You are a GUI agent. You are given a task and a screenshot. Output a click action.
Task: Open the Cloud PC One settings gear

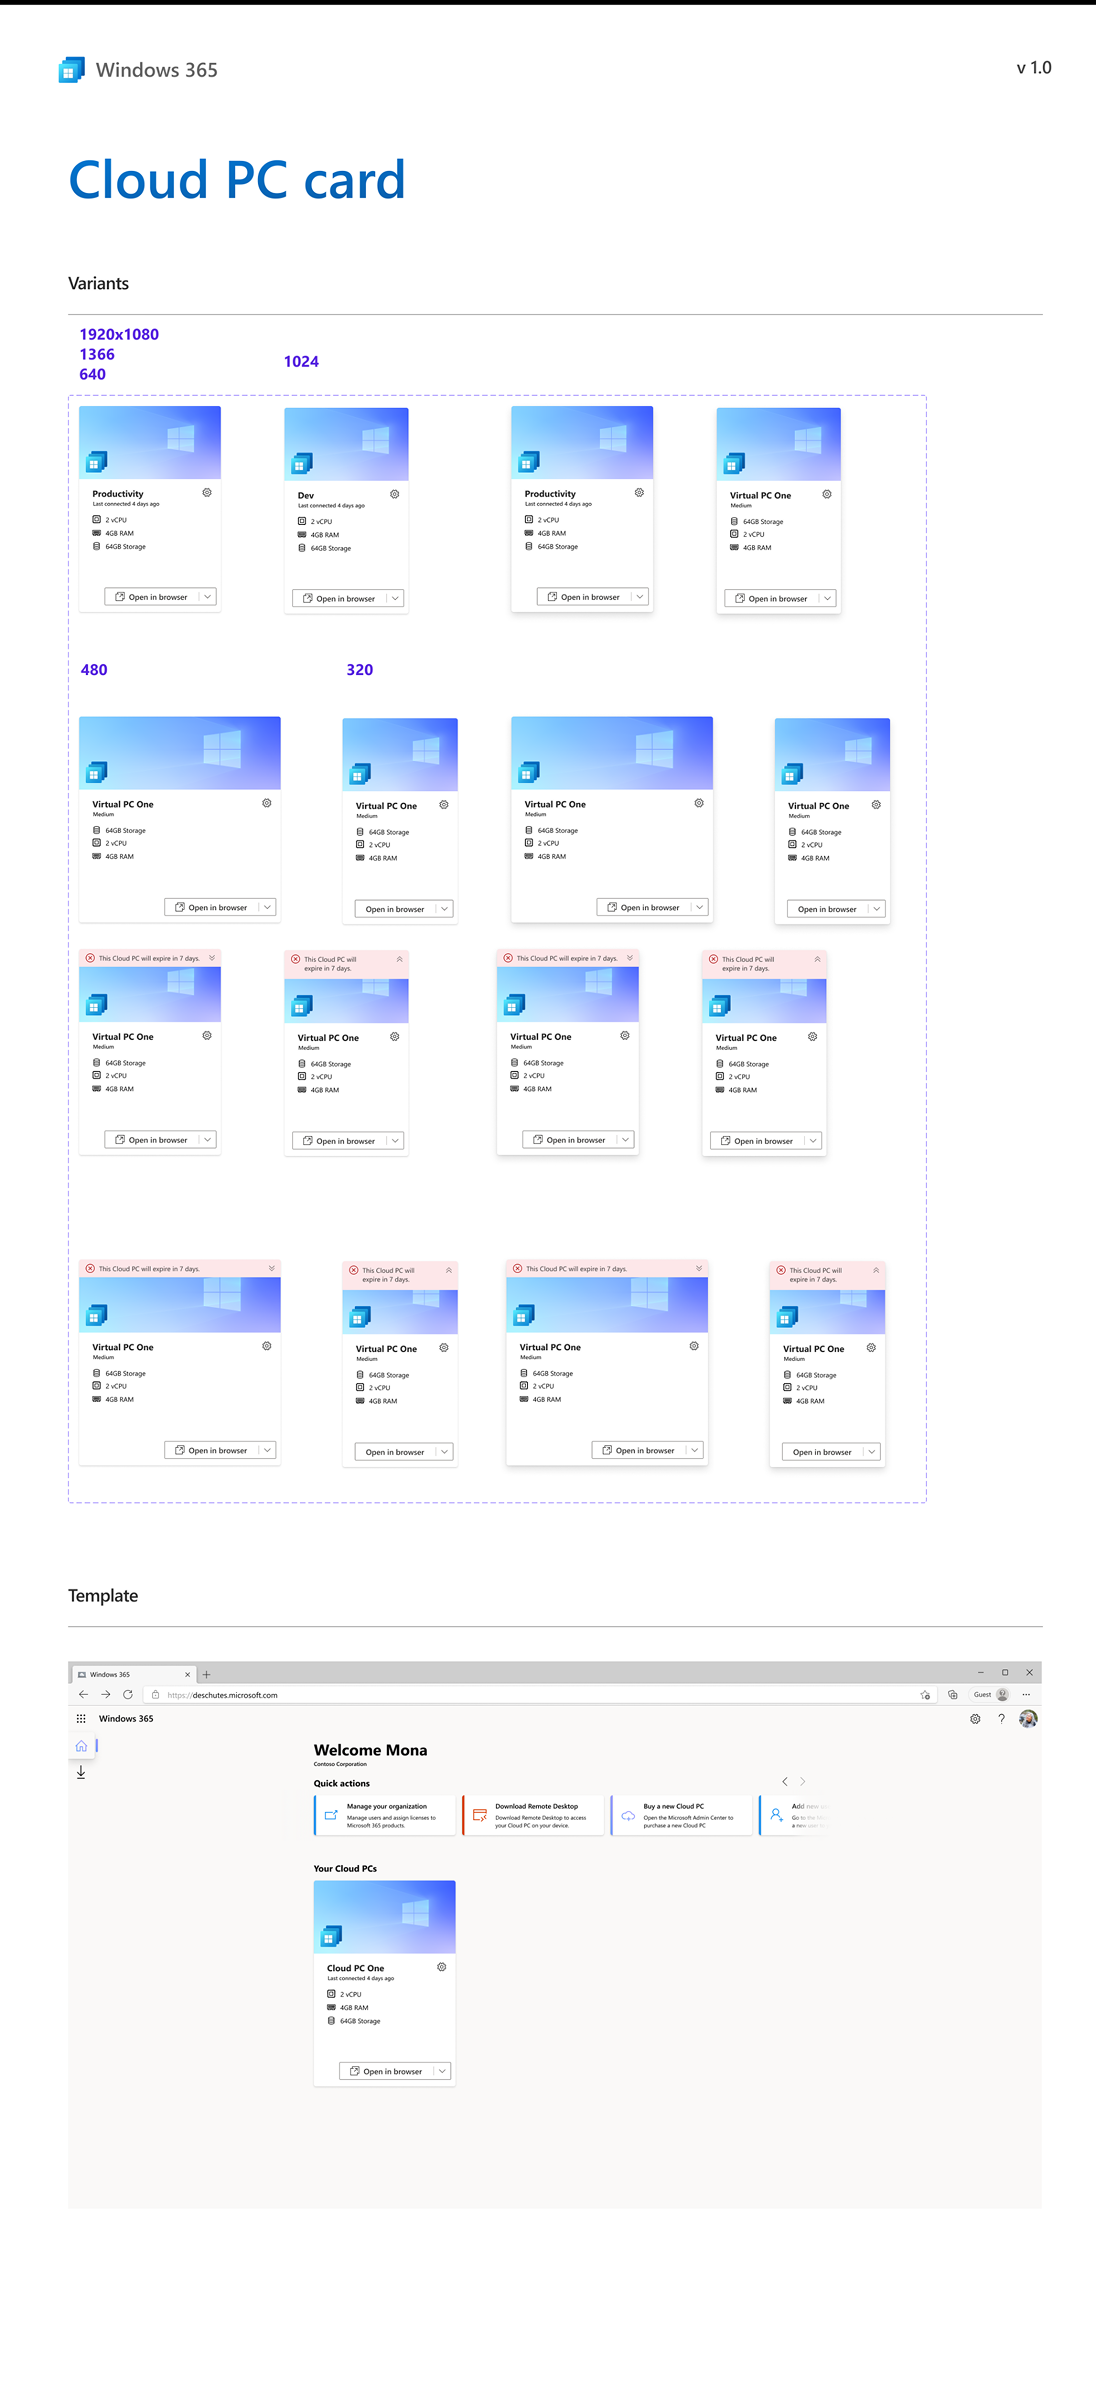441,1967
